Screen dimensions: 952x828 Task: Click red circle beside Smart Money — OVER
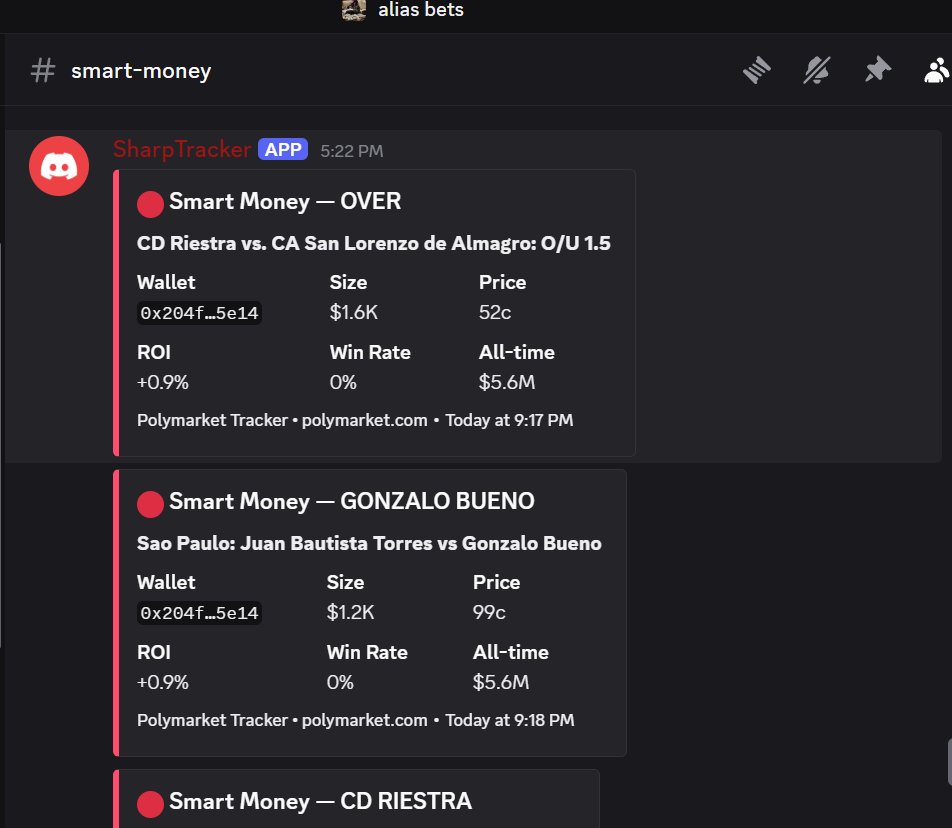[150, 204]
